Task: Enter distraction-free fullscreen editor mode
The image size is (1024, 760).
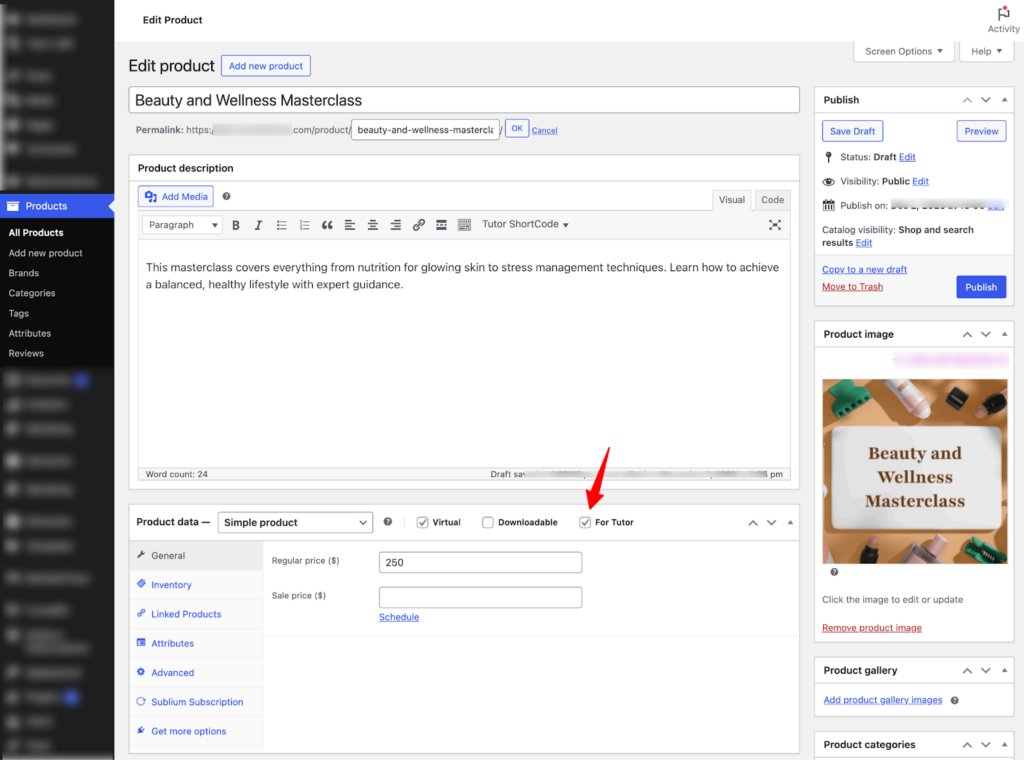Action: [774, 225]
